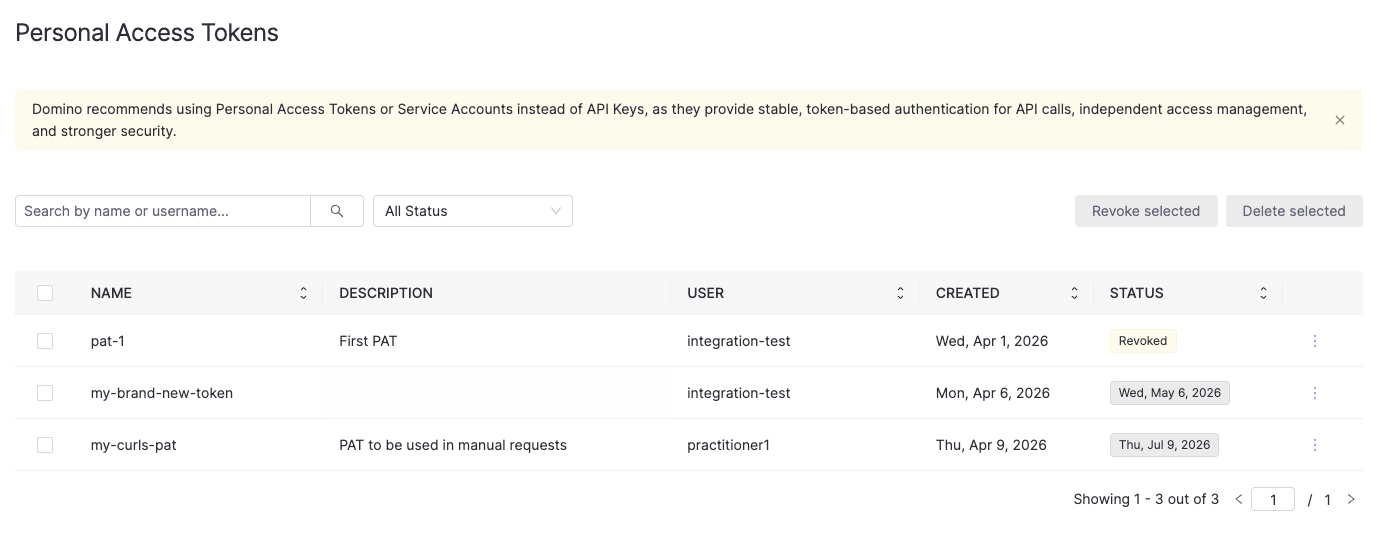The image size is (1381, 542).
Task: Click the Showing 1 - 3 out of 3 text
Action: [1146, 499]
